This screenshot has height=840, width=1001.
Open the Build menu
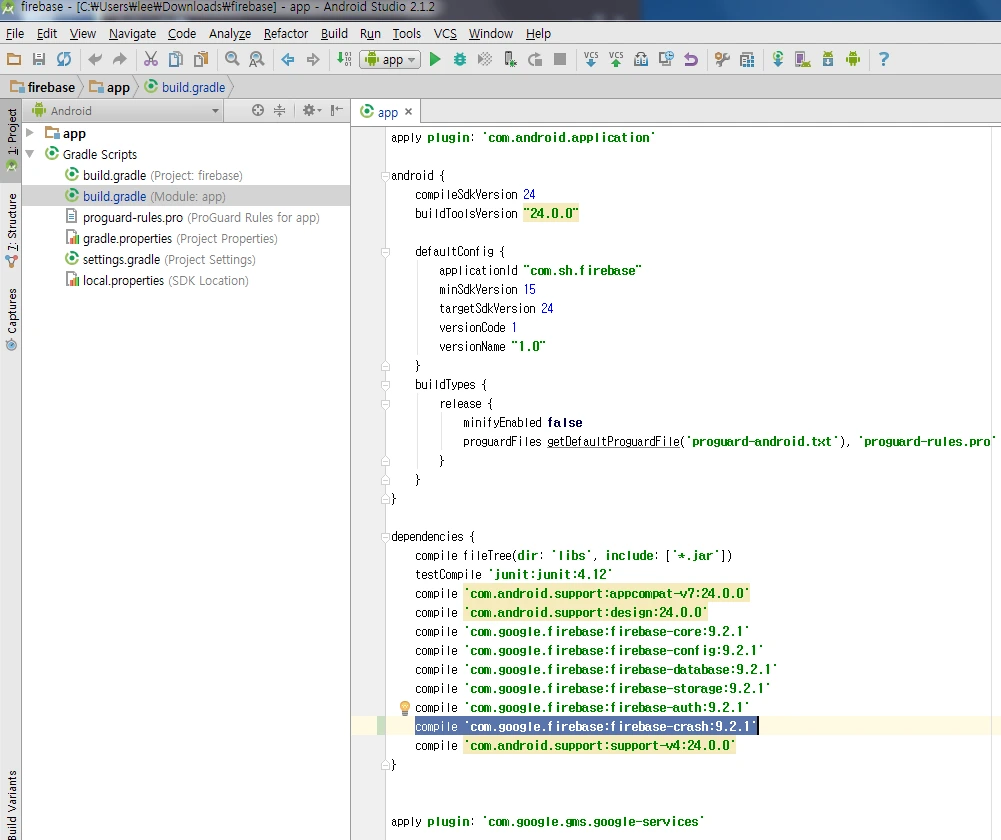(334, 34)
